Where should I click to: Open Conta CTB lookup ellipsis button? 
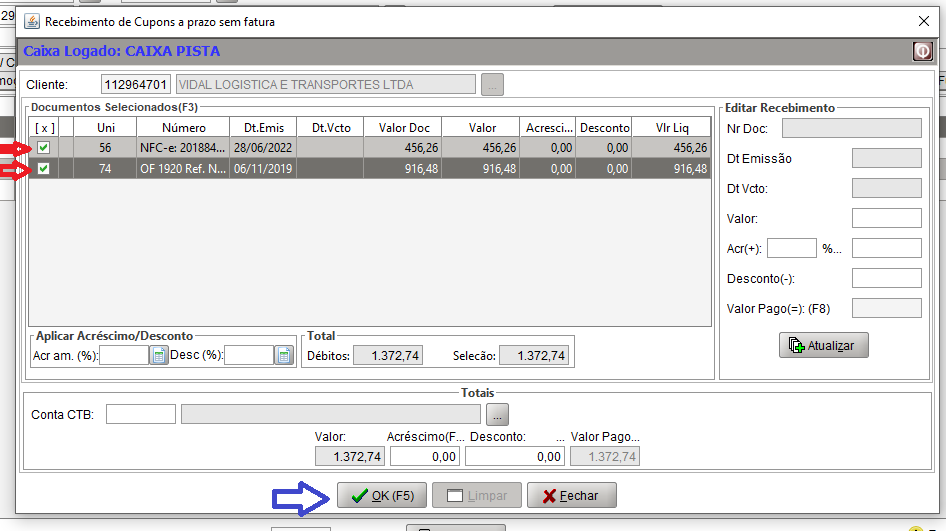point(498,414)
